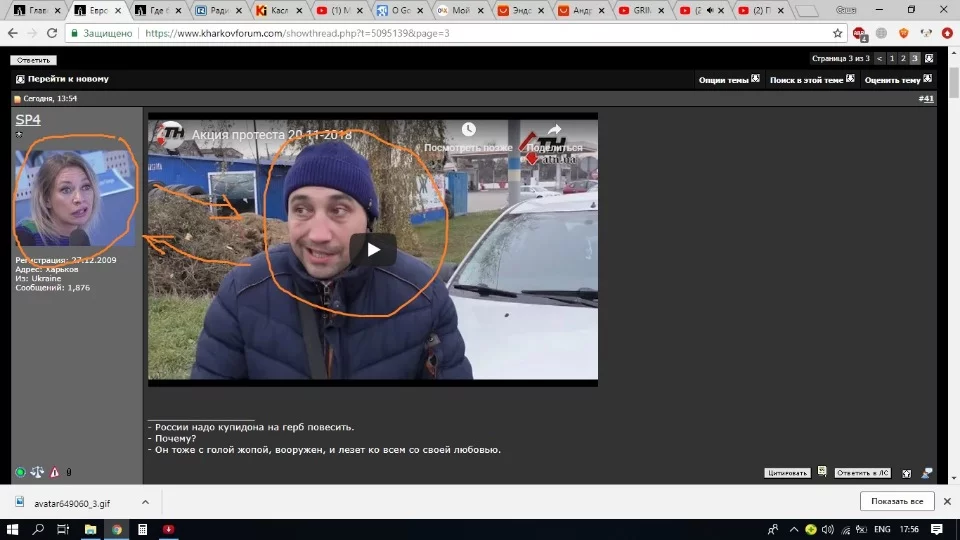The image size is (960, 540).
Task: Go to page 2 of the thread
Action: point(903,58)
